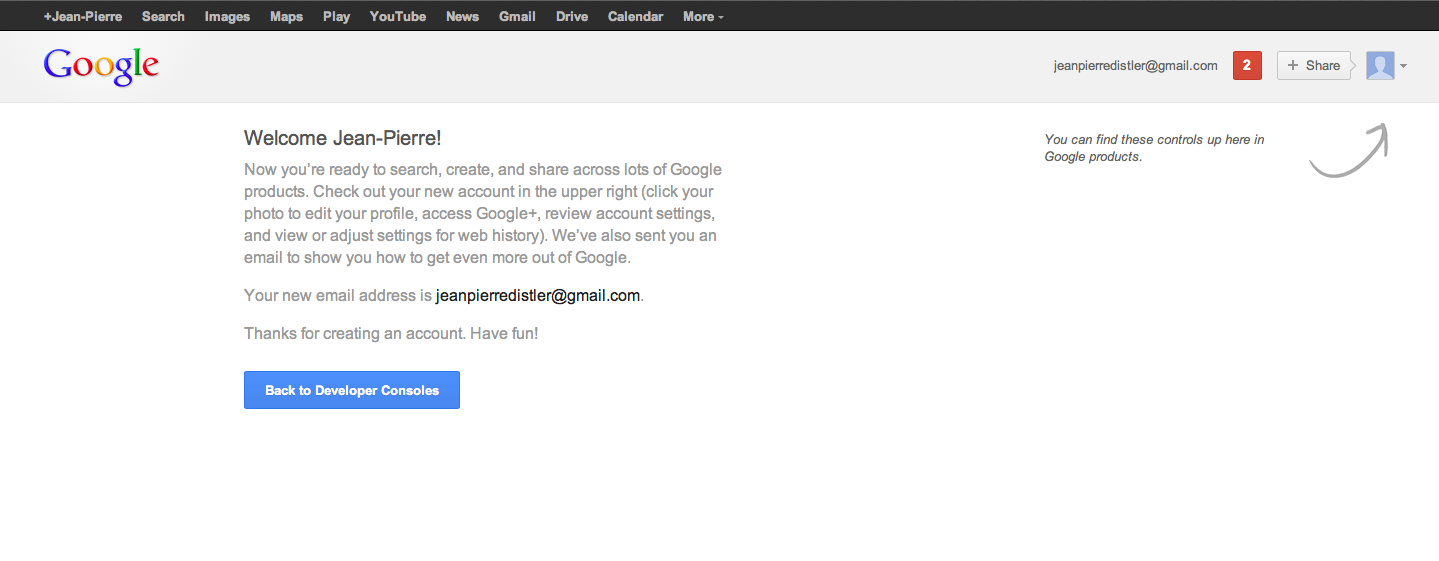The image size is (1439, 561).
Task: Click jeanpierredistler@gmail.com in the header
Action: point(1135,66)
